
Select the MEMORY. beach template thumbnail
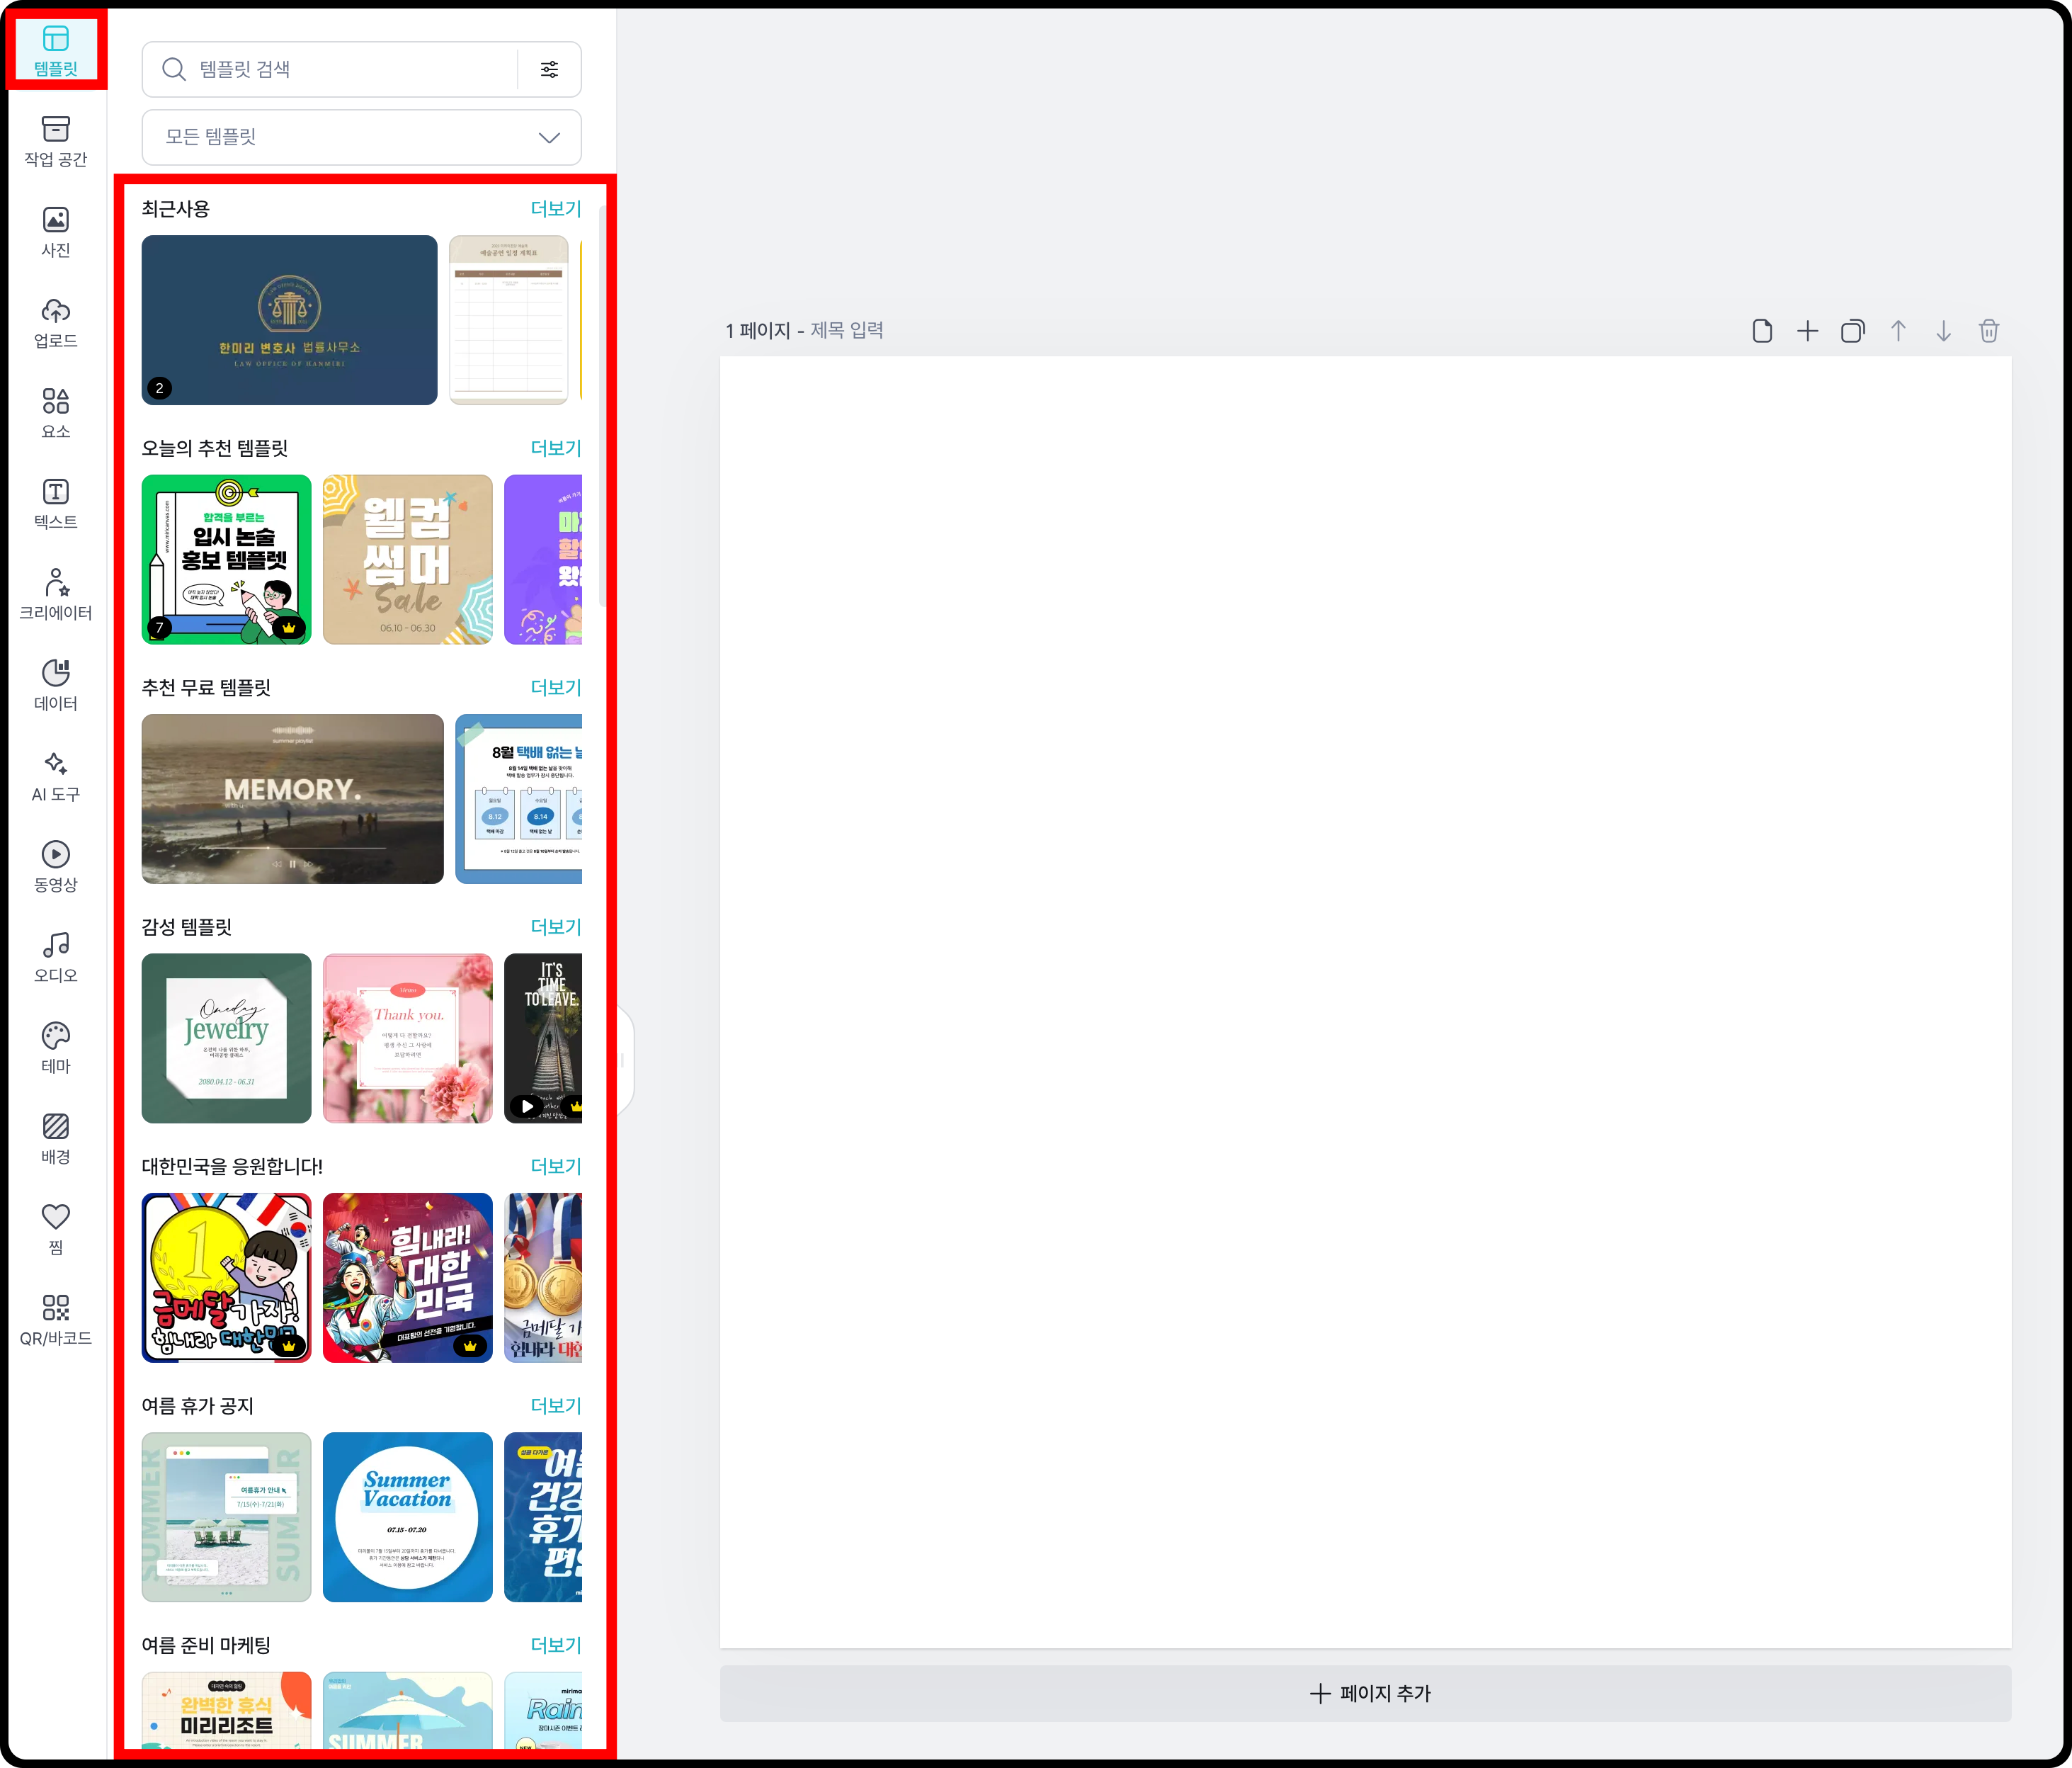pyautogui.click(x=292, y=798)
